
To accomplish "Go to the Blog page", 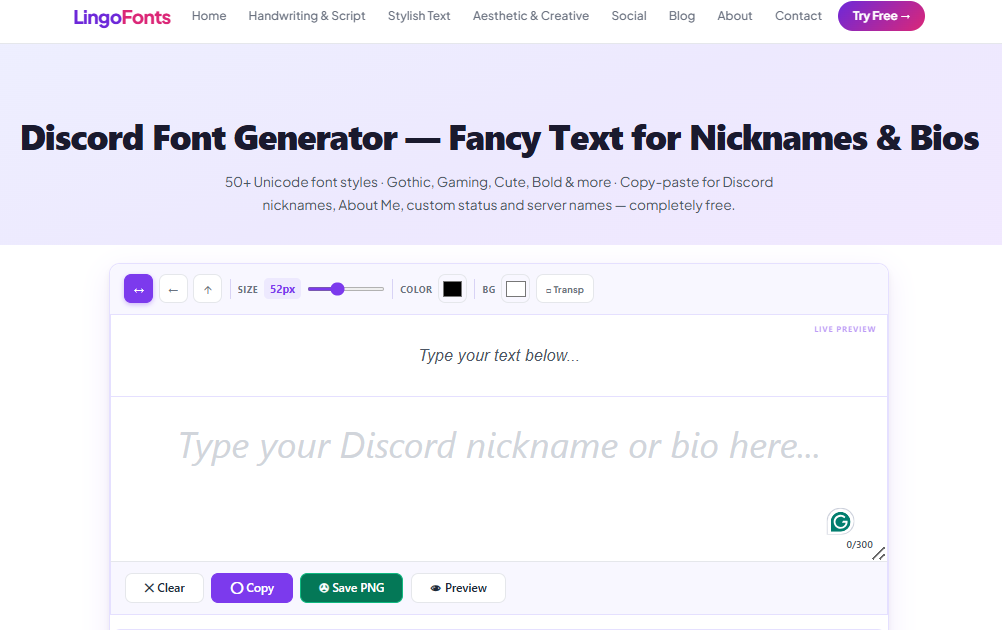I will tap(682, 16).
